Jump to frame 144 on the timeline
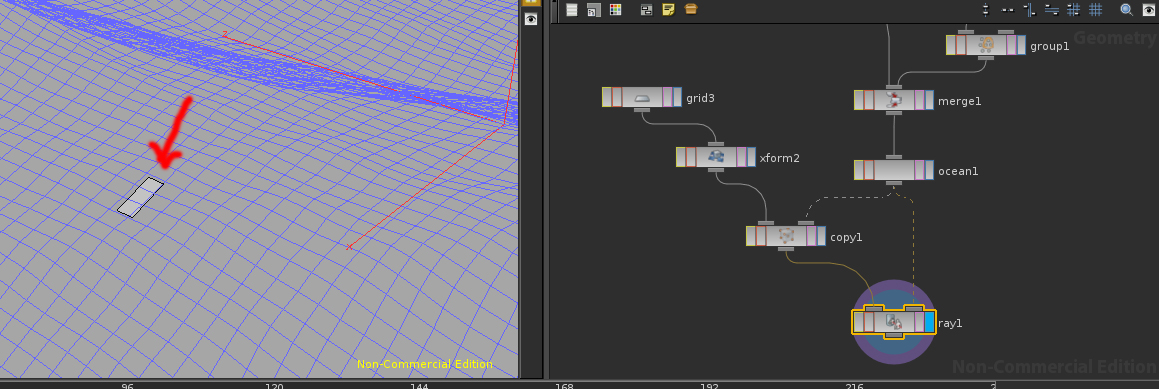The height and width of the screenshot is (389, 1159). pos(420,386)
